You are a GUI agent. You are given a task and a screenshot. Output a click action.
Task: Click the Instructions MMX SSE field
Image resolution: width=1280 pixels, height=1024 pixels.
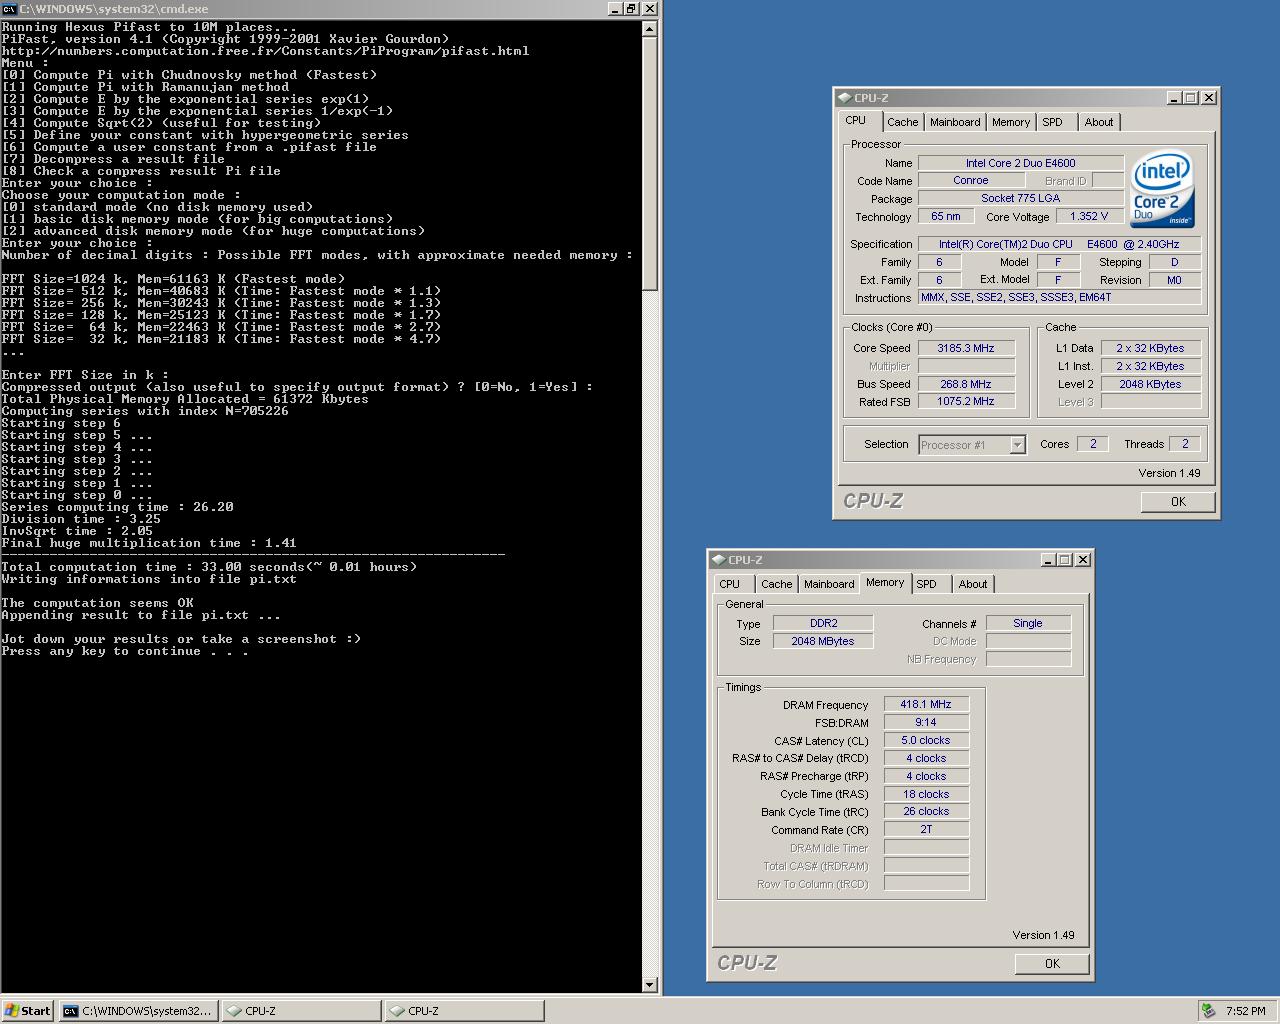pos(1059,297)
